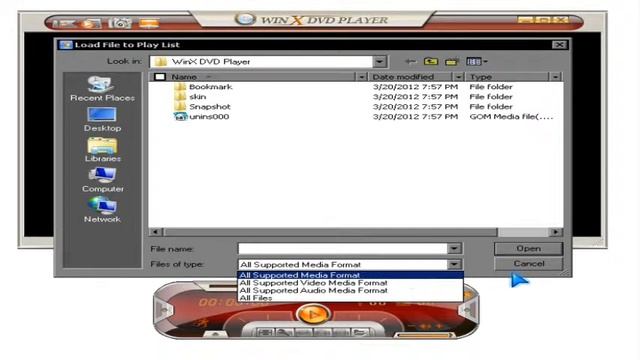Open Libraries in the places sidebar
The image size is (640, 360).
[102, 150]
